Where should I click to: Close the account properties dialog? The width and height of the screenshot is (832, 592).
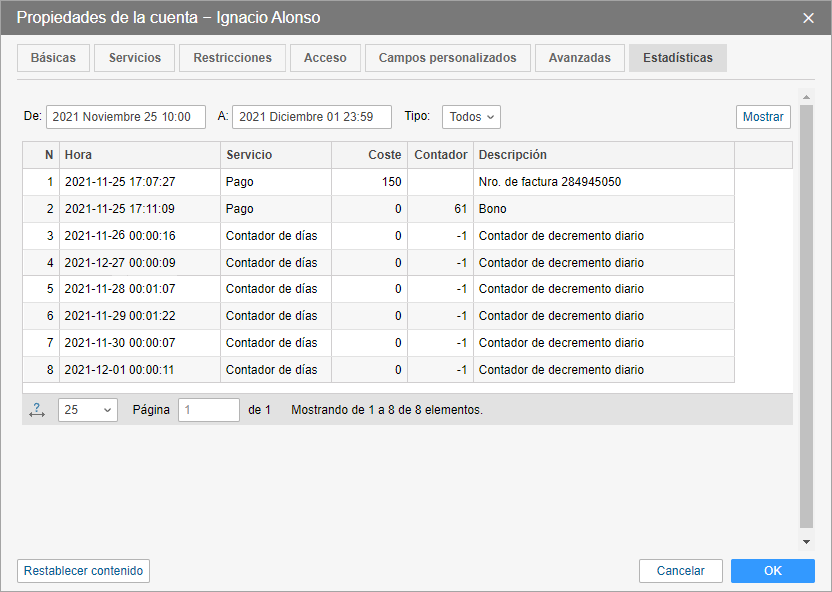(x=808, y=18)
